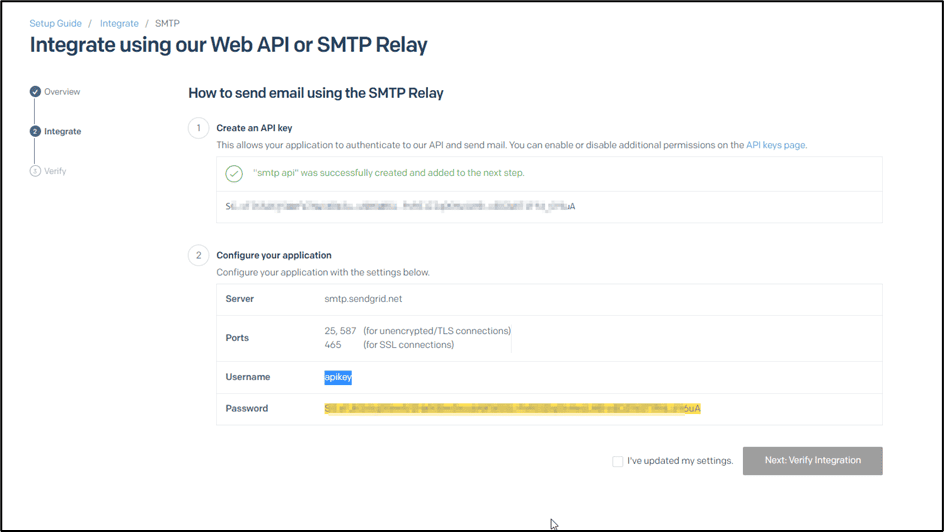
Task: Click the created API key string
Action: pyautogui.click(x=400, y=206)
